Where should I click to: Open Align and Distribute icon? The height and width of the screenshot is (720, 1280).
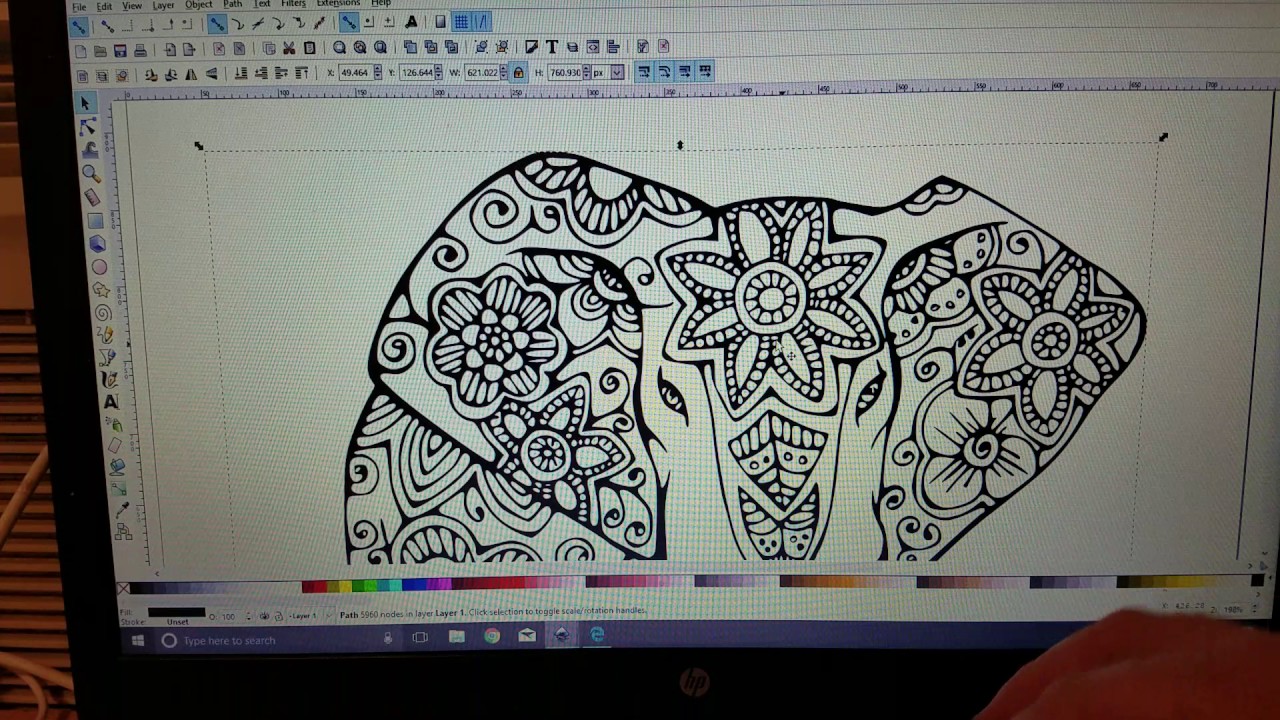point(613,47)
